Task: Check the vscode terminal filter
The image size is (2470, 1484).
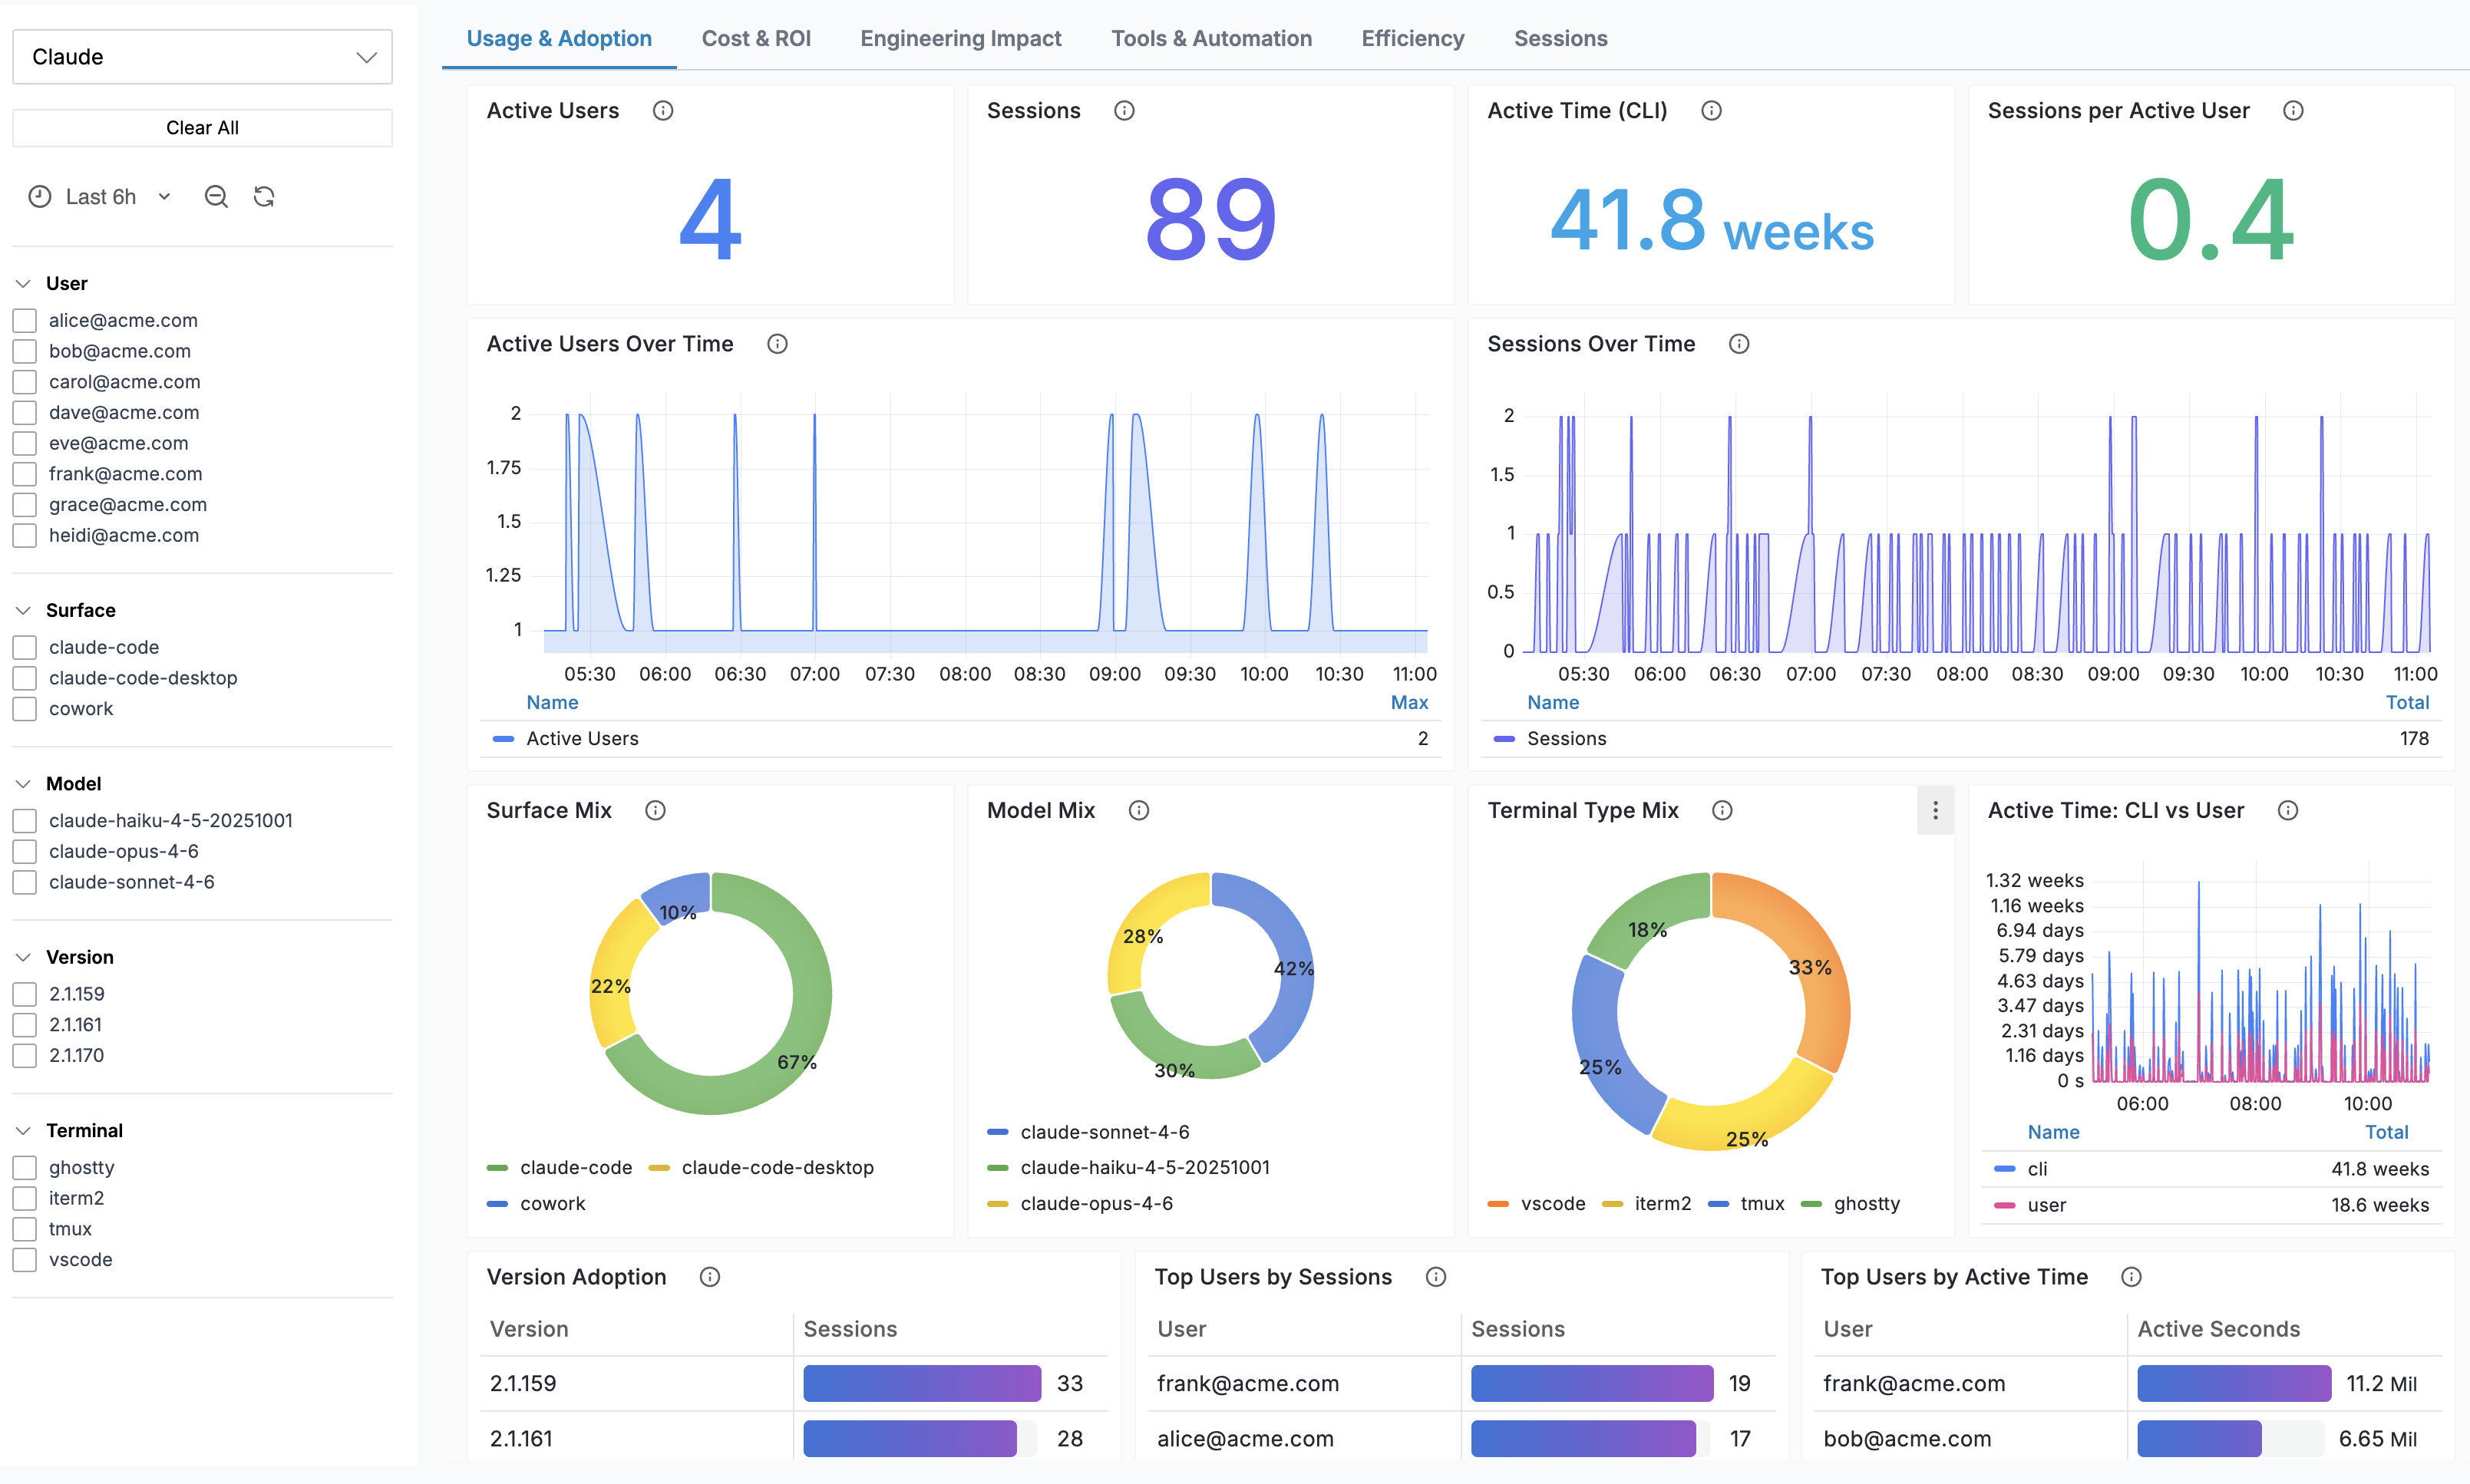Action: point(25,1260)
